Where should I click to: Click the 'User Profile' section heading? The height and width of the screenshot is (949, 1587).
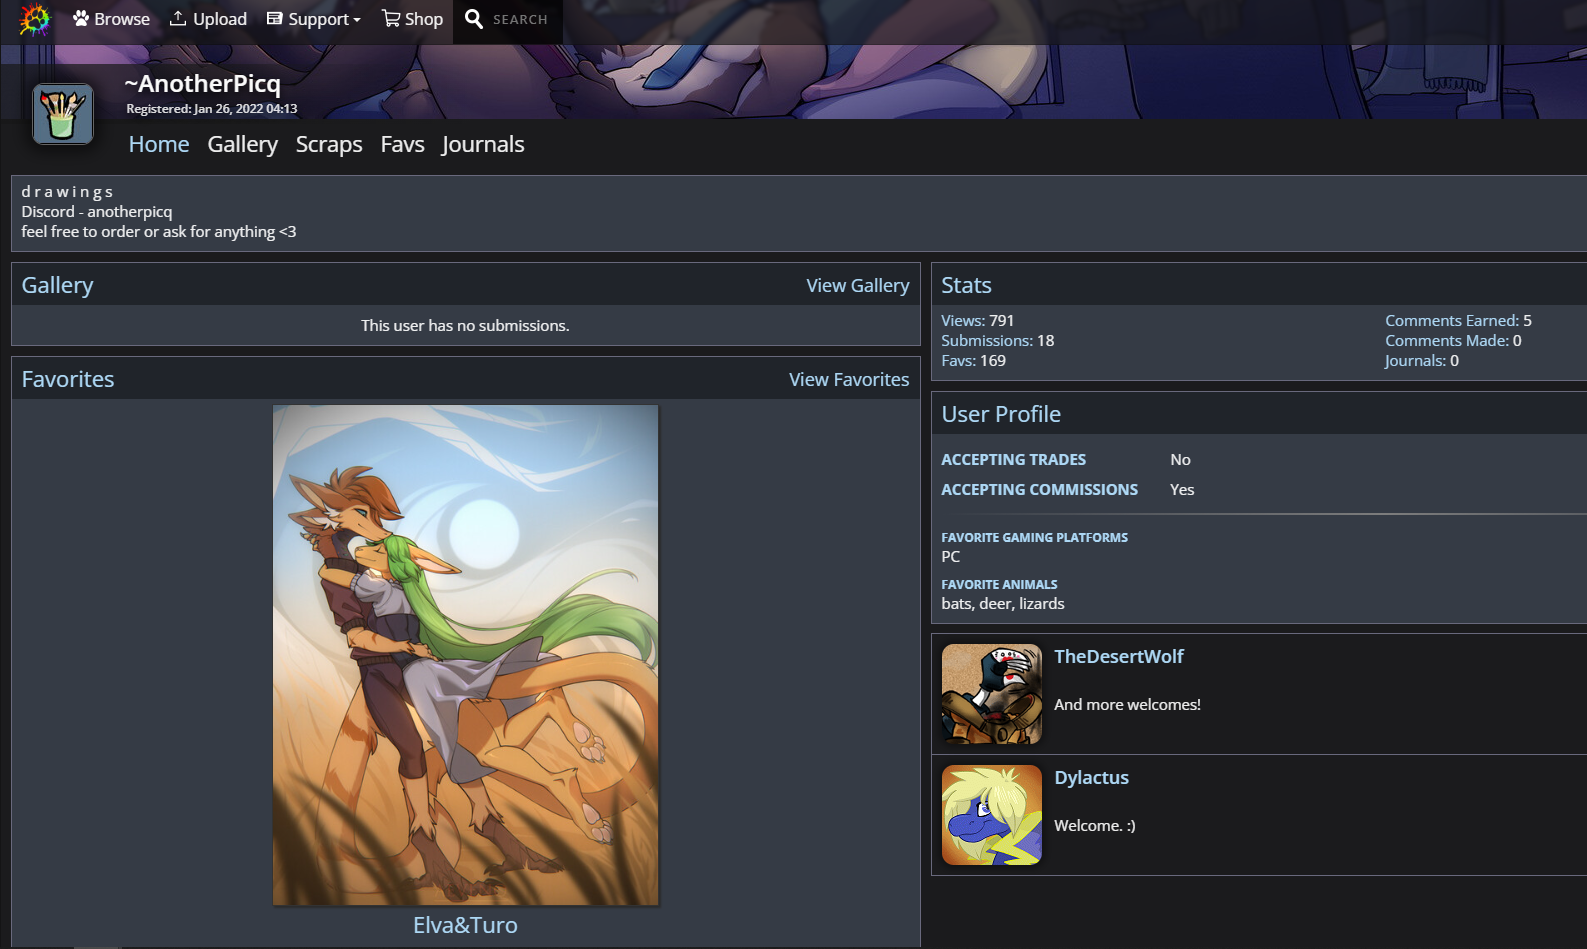[x=1001, y=414]
